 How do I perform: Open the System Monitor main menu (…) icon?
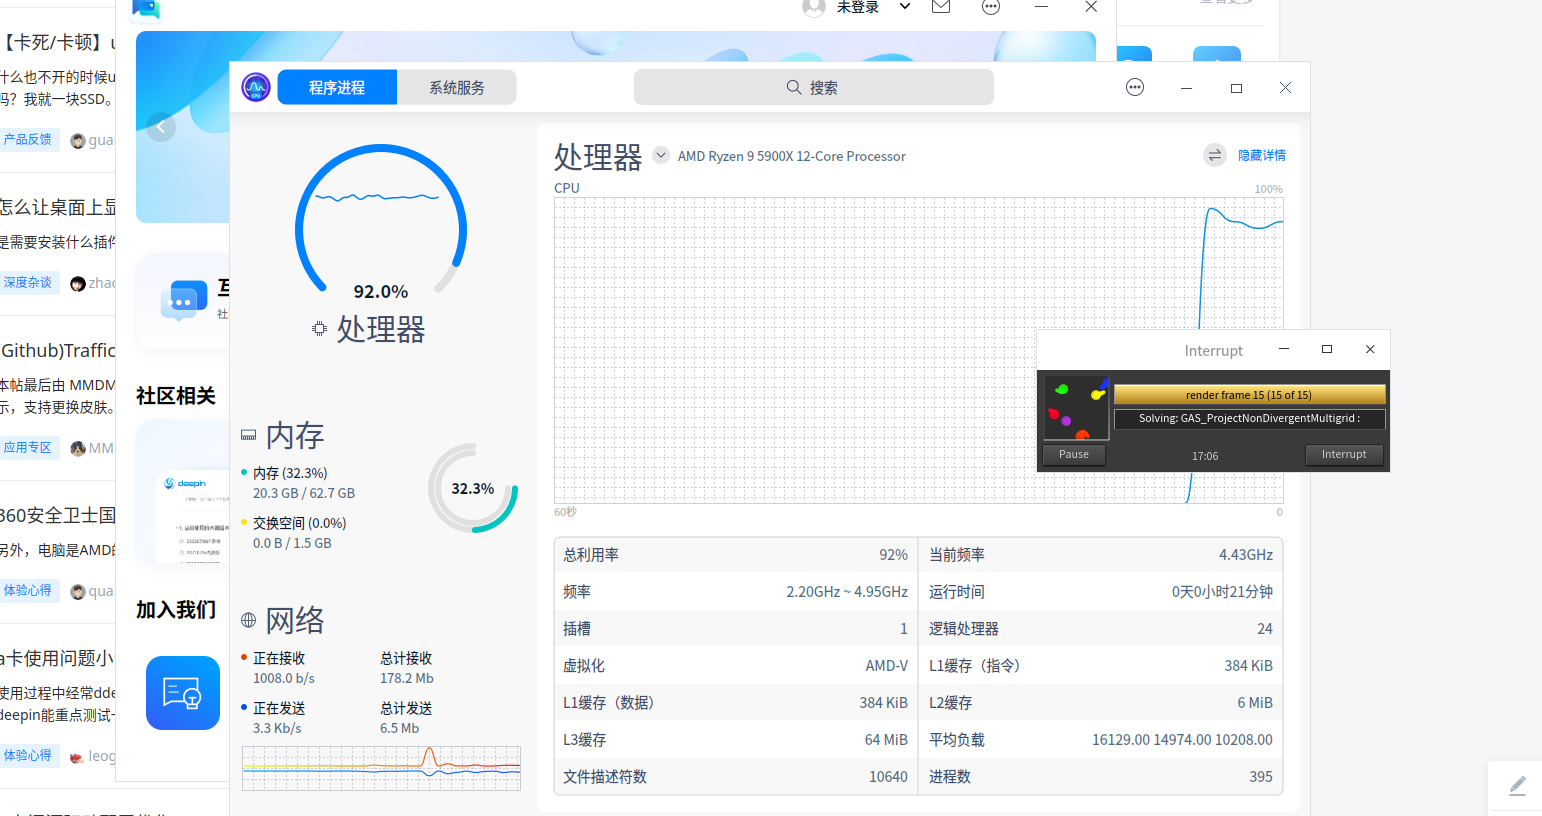point(1135,87)
